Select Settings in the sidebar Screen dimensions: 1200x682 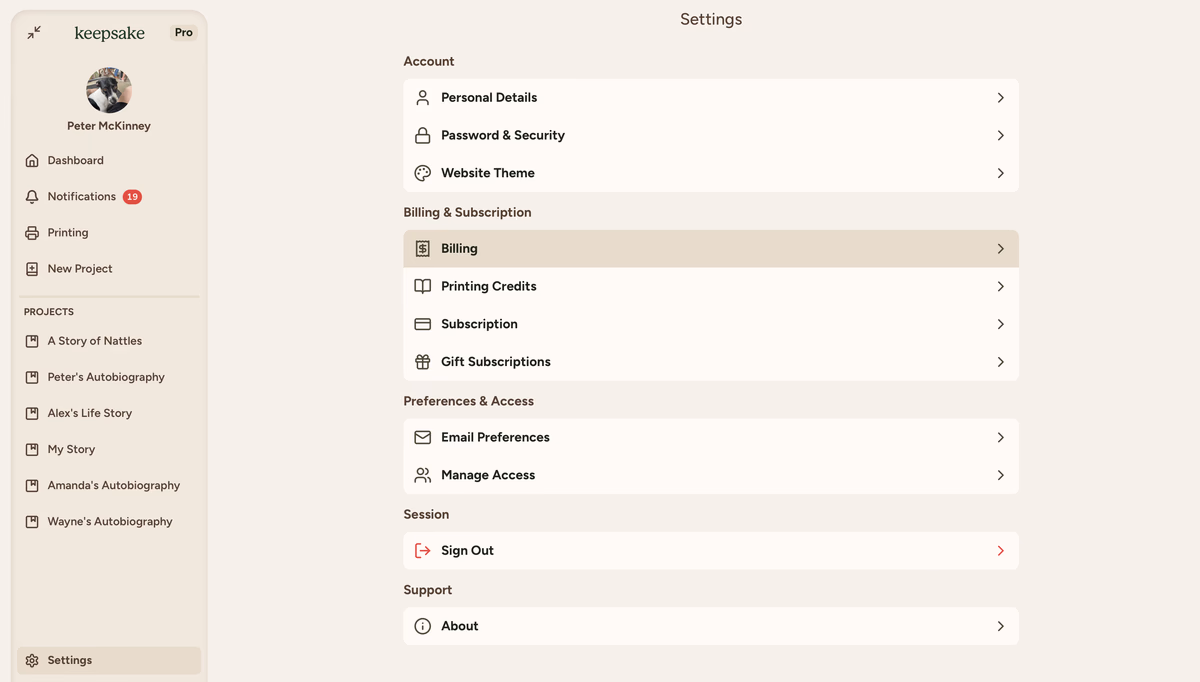tap(70, 660)
